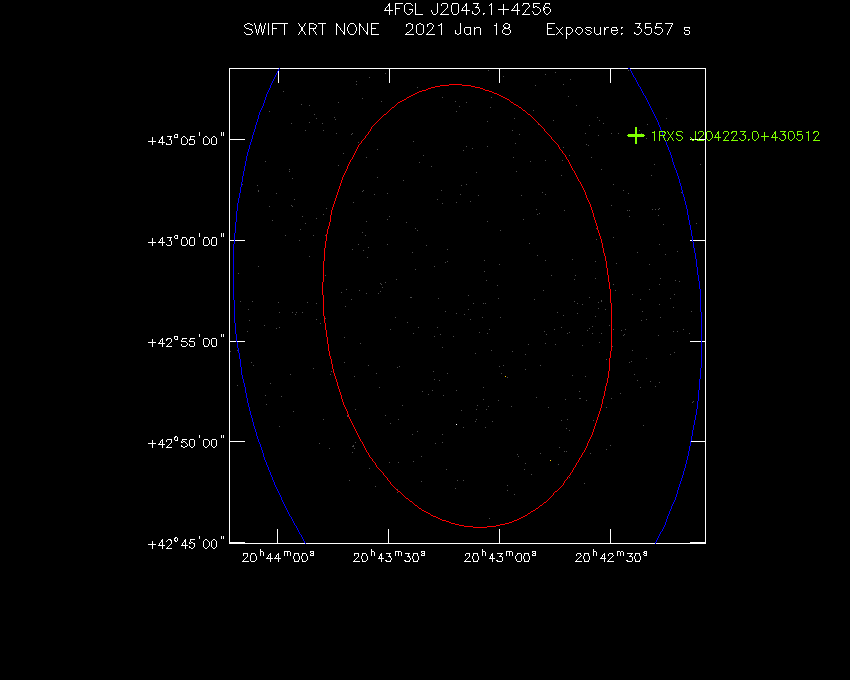Select the 1RXS J204223.0+430512 source label
850x680 pixels.
735,136
